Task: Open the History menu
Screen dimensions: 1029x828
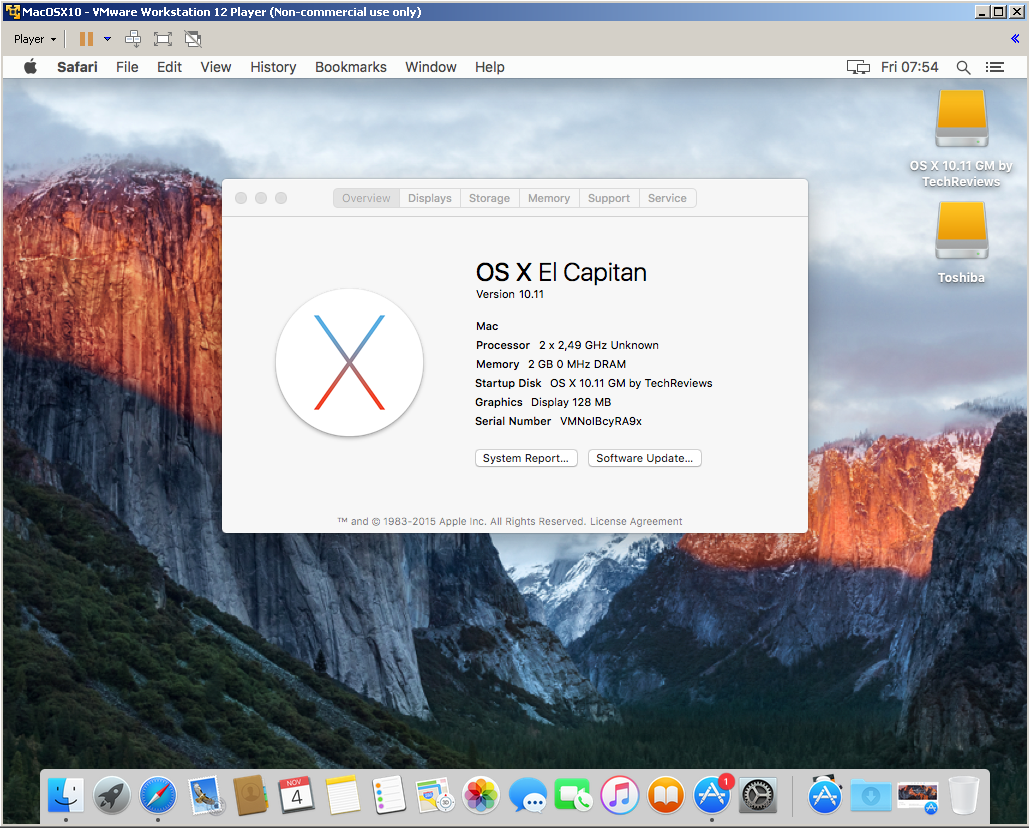Action: point(273,67)
